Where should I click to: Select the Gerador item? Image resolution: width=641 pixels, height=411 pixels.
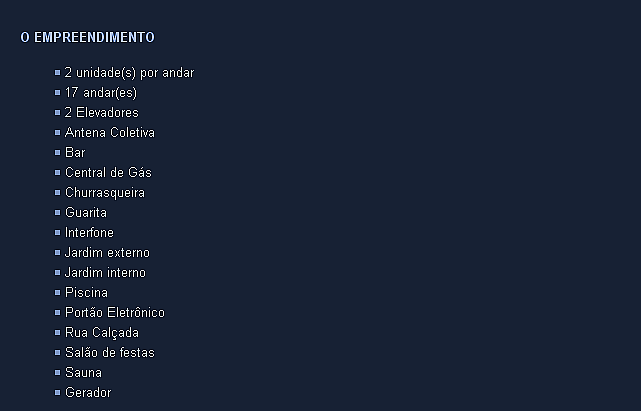point(88,393)
